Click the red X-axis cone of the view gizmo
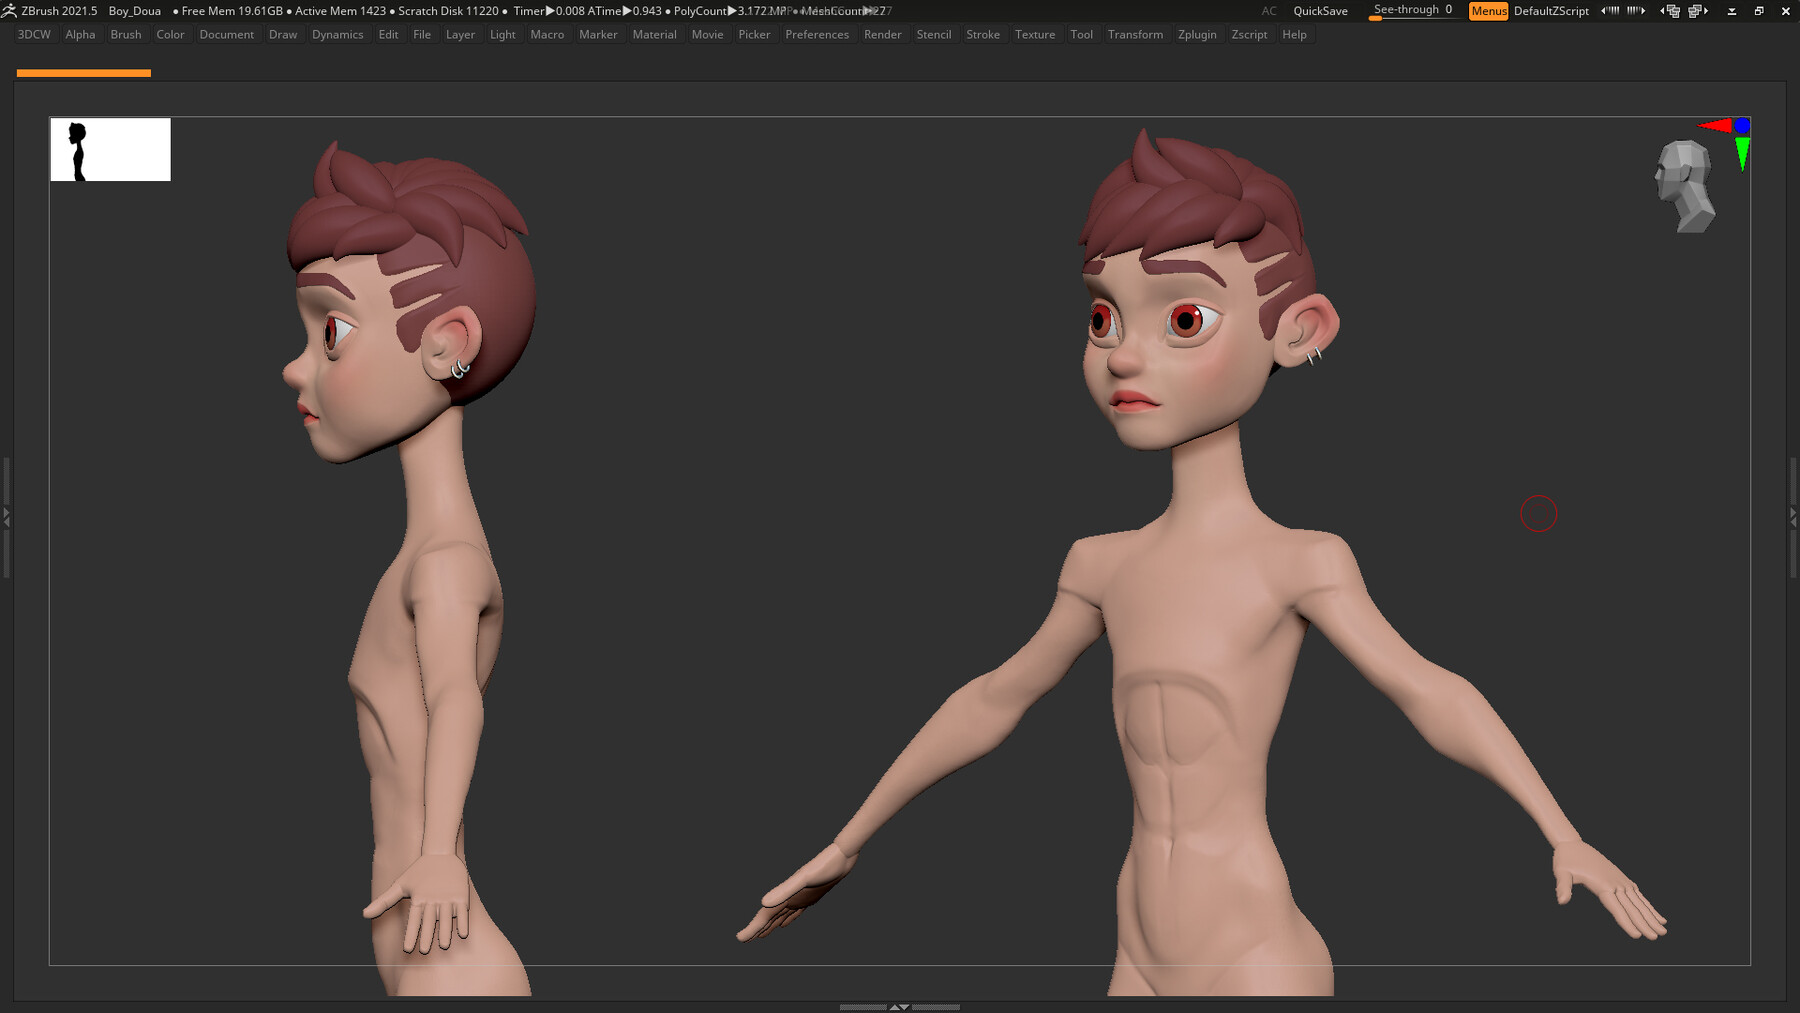 (1716, 125)
